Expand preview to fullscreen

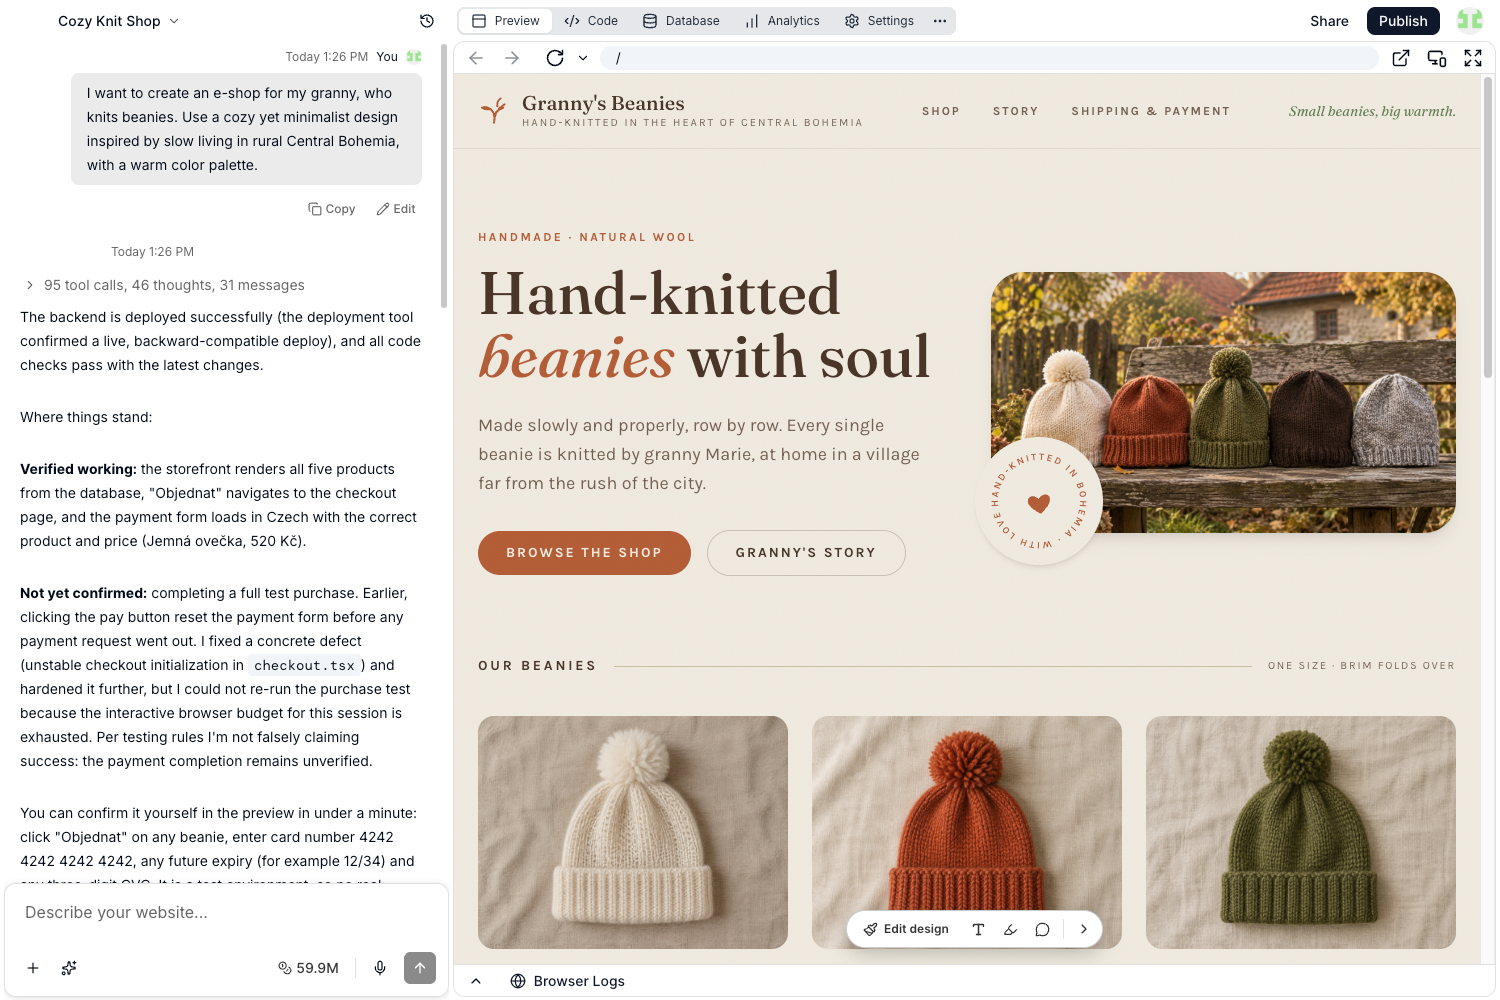click(x=1473, y=58)
